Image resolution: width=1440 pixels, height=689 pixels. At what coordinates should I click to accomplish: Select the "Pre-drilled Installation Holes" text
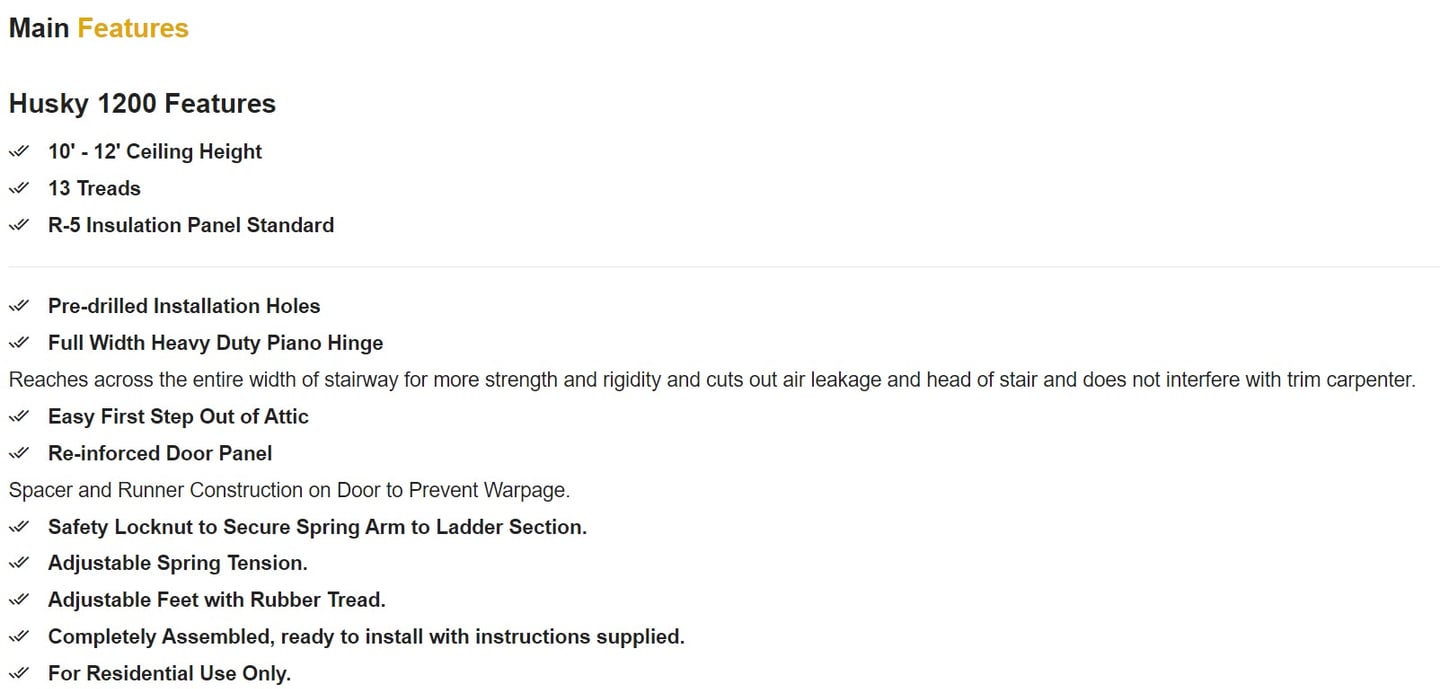[x=184, y=307]
